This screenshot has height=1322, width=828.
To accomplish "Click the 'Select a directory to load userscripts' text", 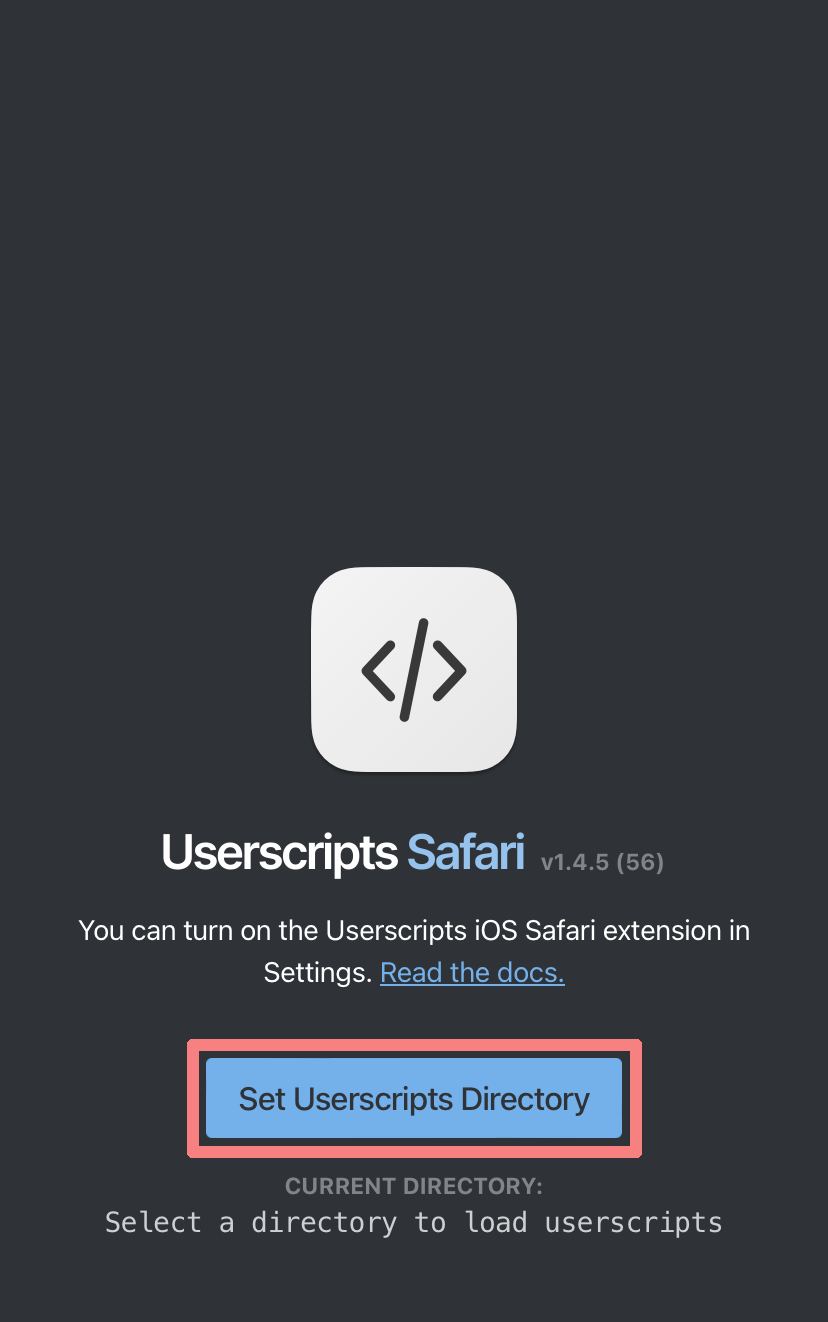I will [414, 1222].
